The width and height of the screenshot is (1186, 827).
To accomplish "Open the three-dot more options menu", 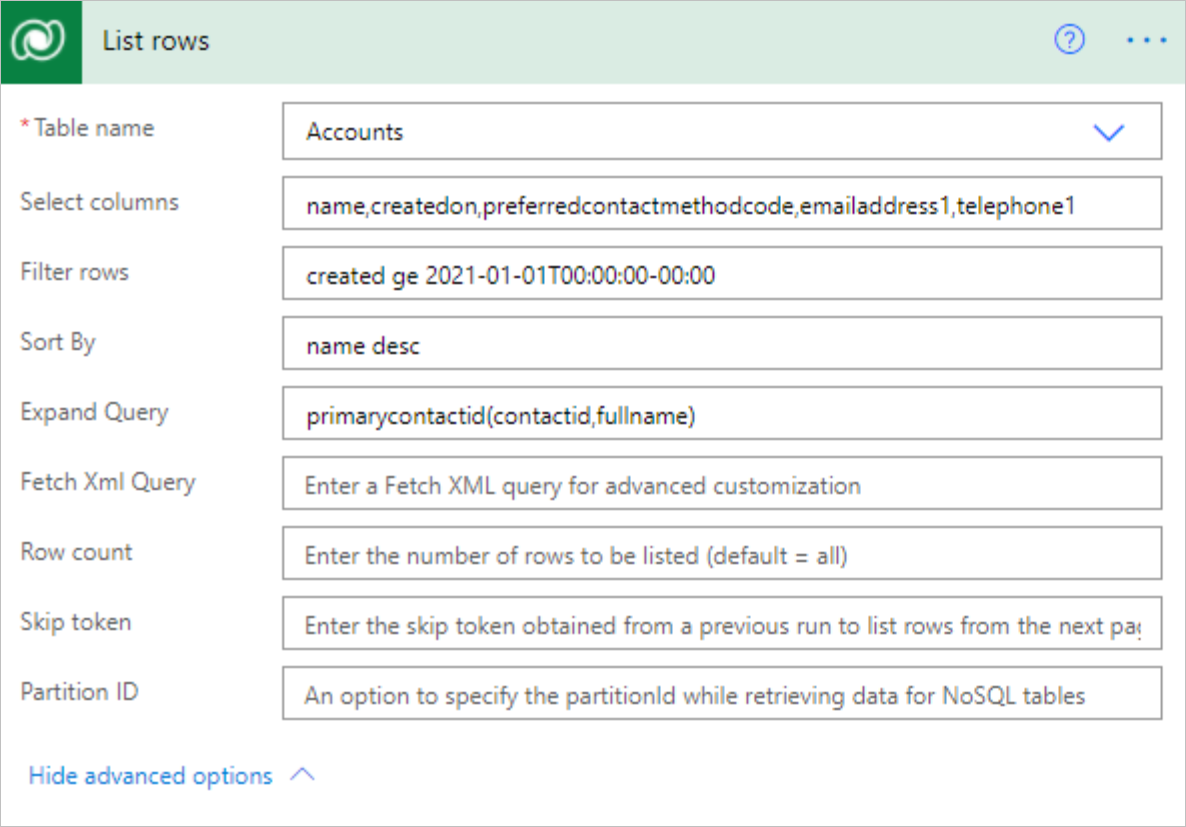I will pos(1146,40).
